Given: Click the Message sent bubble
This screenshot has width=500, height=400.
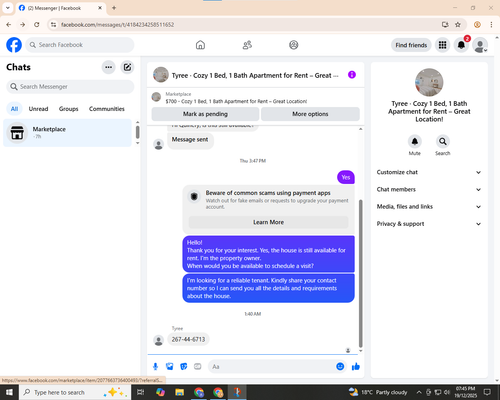Looking at the screenshot, I should [x=190, y=140].
